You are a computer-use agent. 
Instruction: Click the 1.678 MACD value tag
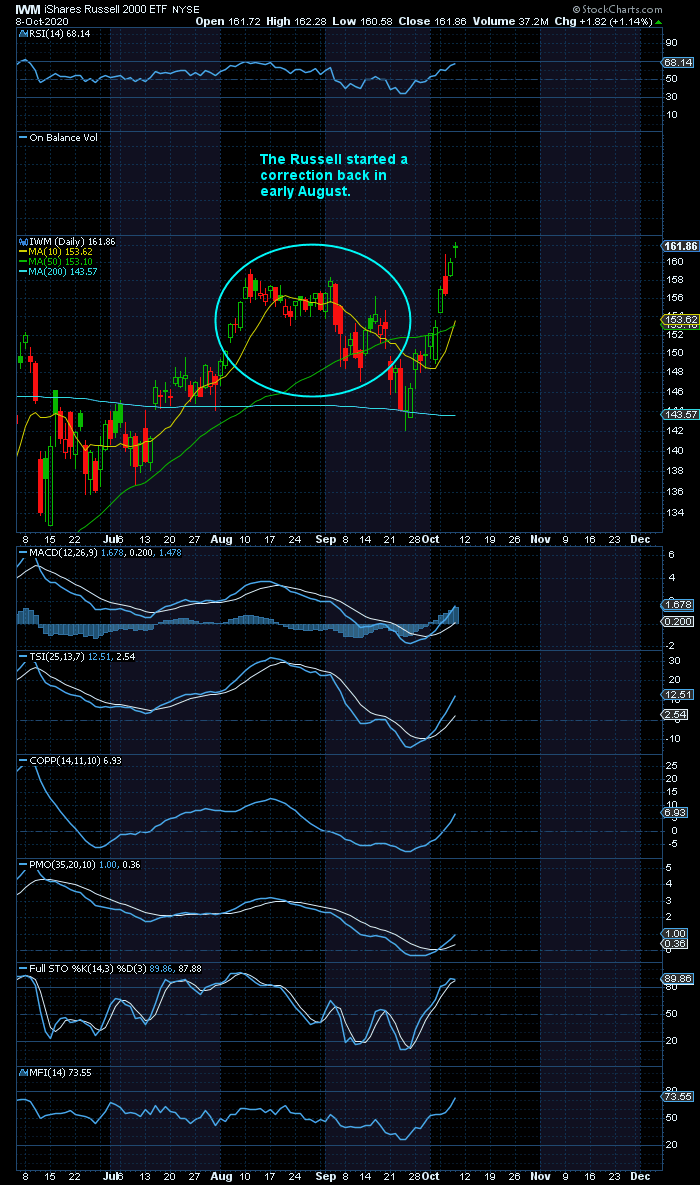tap(679, 605)
